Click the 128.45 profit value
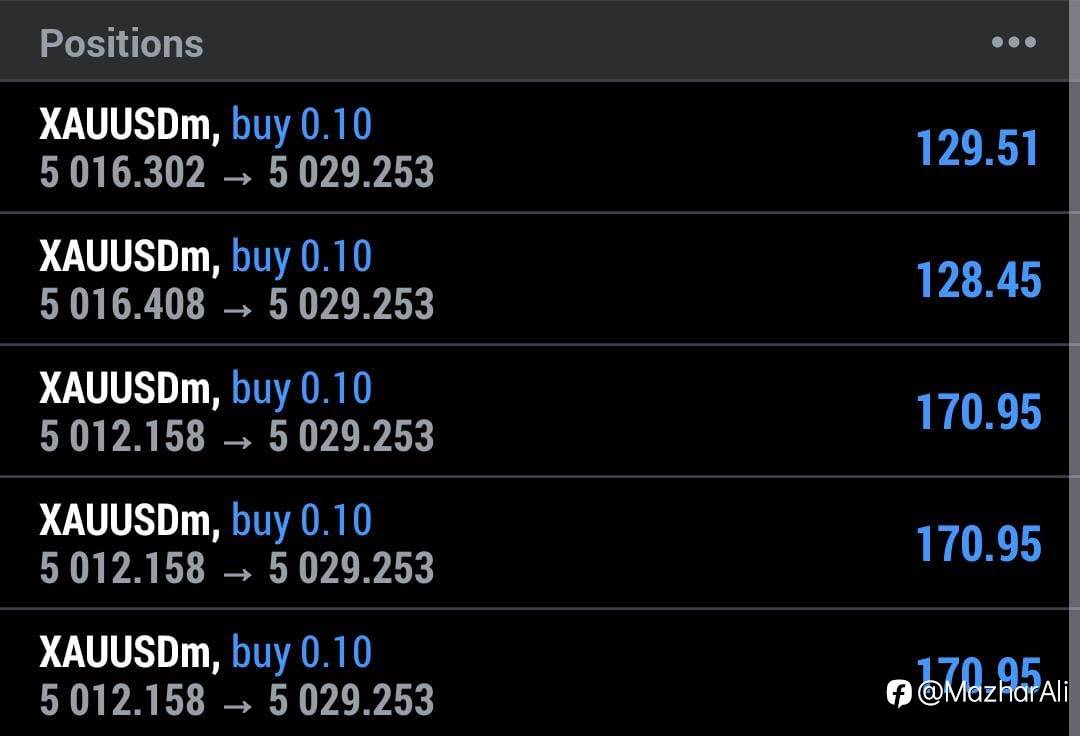 click(x=978, y=281)
